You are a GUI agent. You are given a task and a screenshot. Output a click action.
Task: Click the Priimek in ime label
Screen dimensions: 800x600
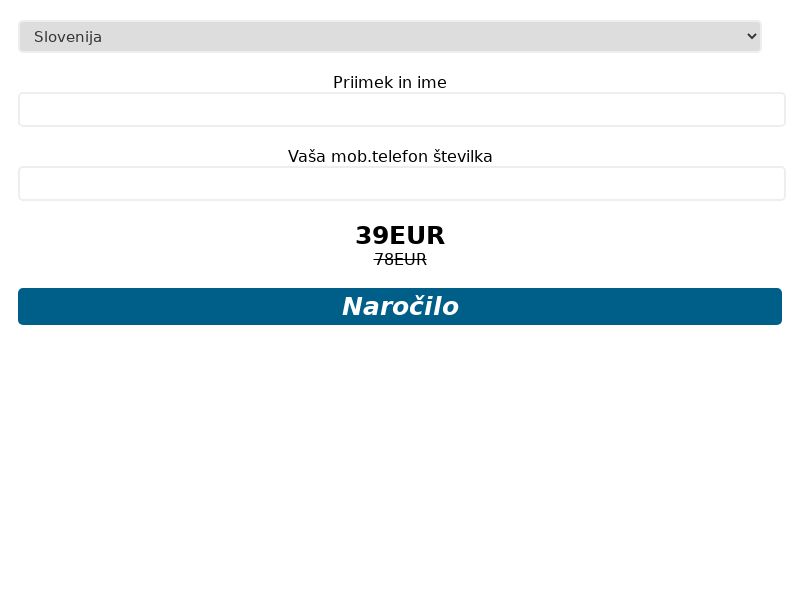coord(390,83)
